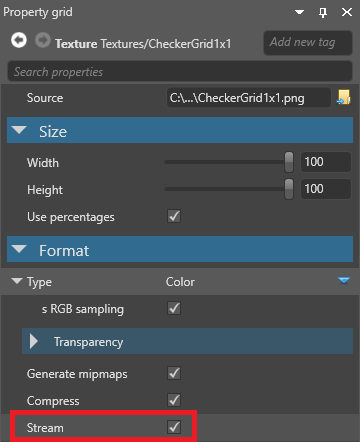Pin the Property grid panel
Image resolution: width=360 pixels, height=442 pixels.
[322, 13]
